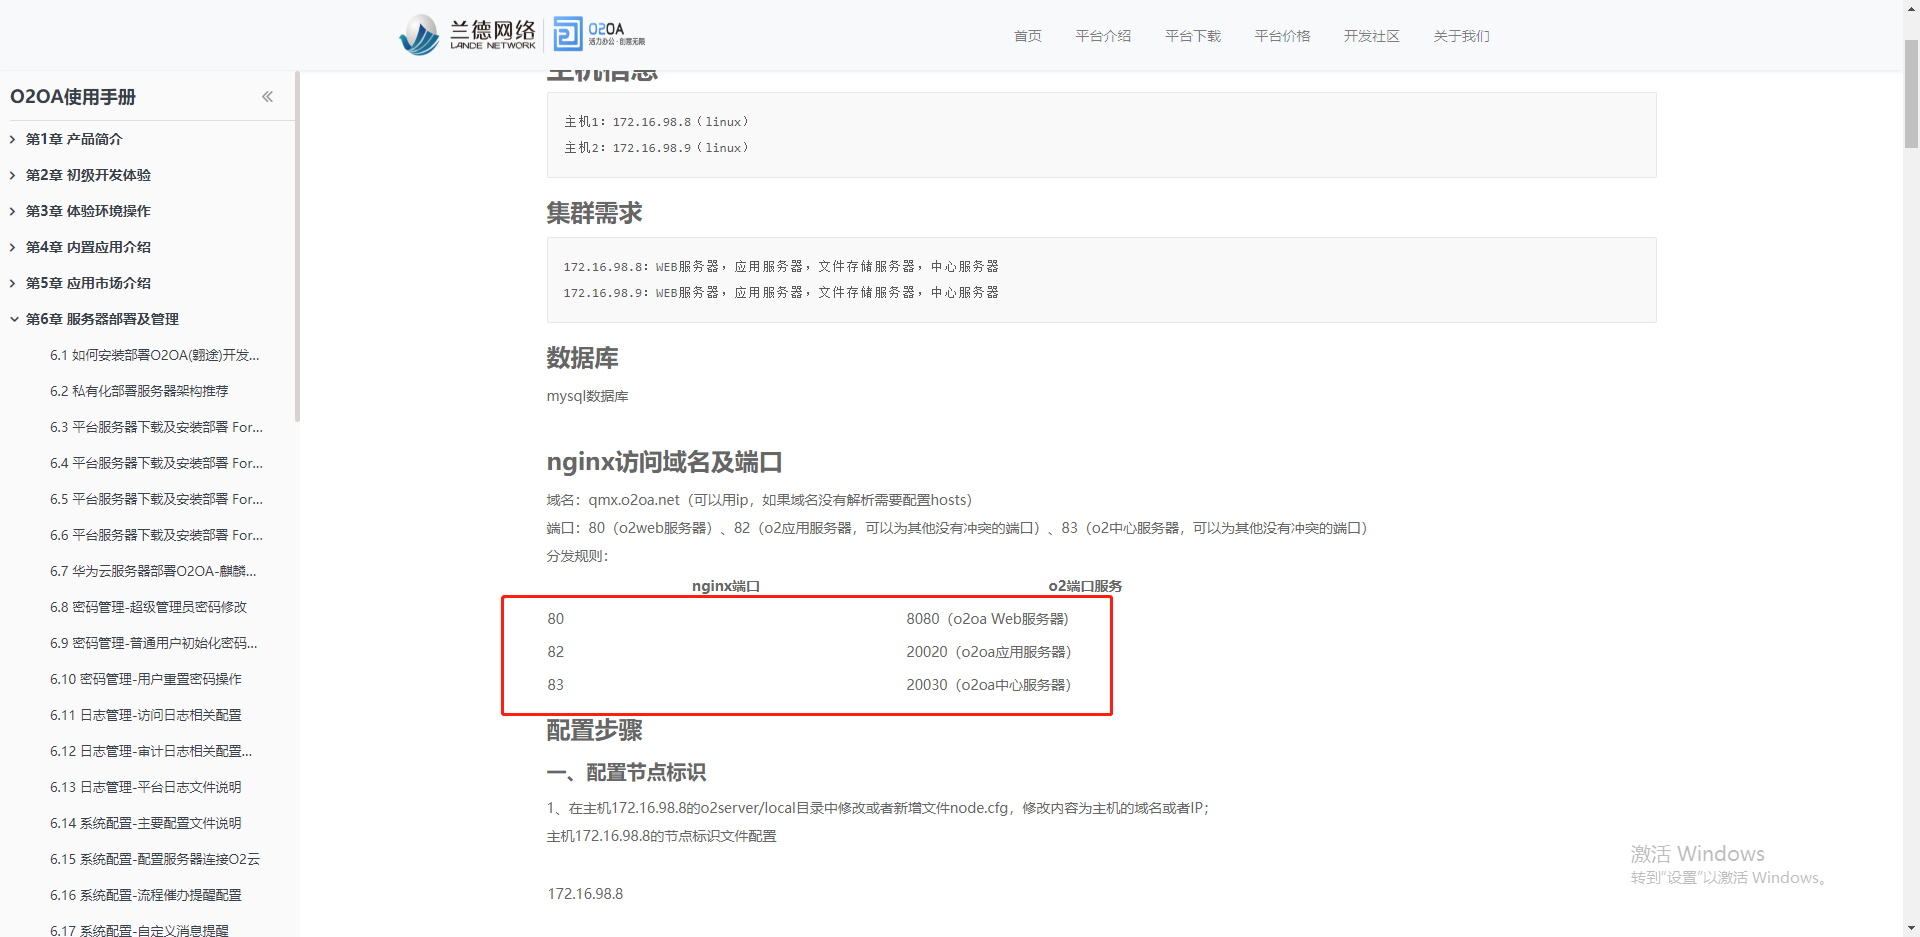Screen dimensions: 1920x937
Task: Click table cell 8080 (o2oa Web服务器)
Action: pyautogui.click(x=988, y=619)
